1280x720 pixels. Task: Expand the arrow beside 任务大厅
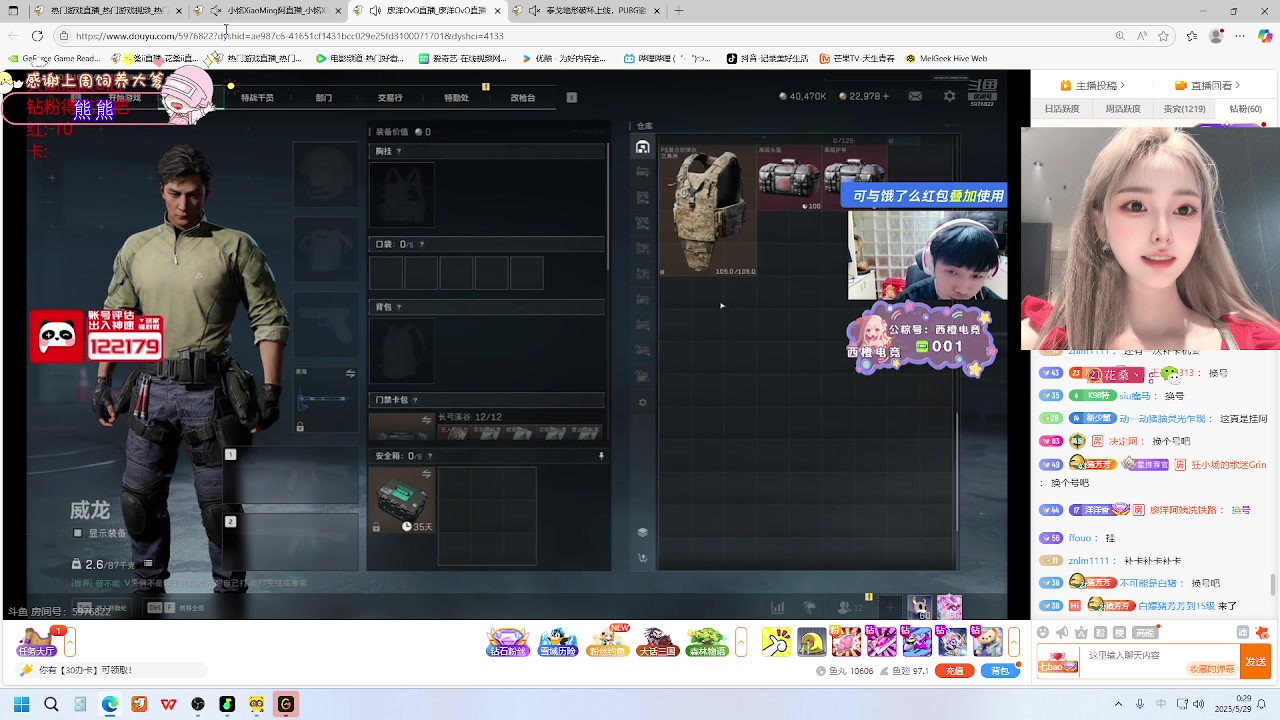[x=70, y=642]
